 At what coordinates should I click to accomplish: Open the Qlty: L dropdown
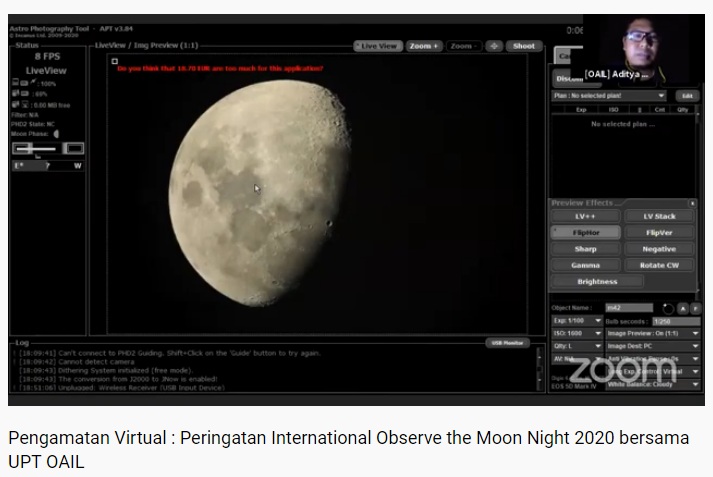coord(577,346)
